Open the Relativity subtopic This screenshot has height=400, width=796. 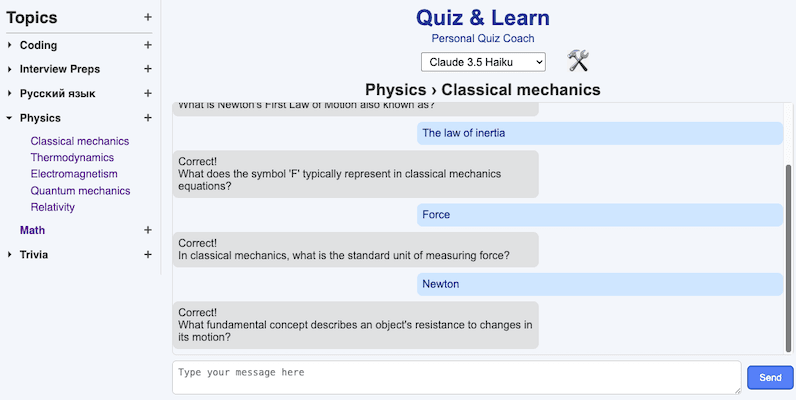pyautogui.click(x=53, y=207)
